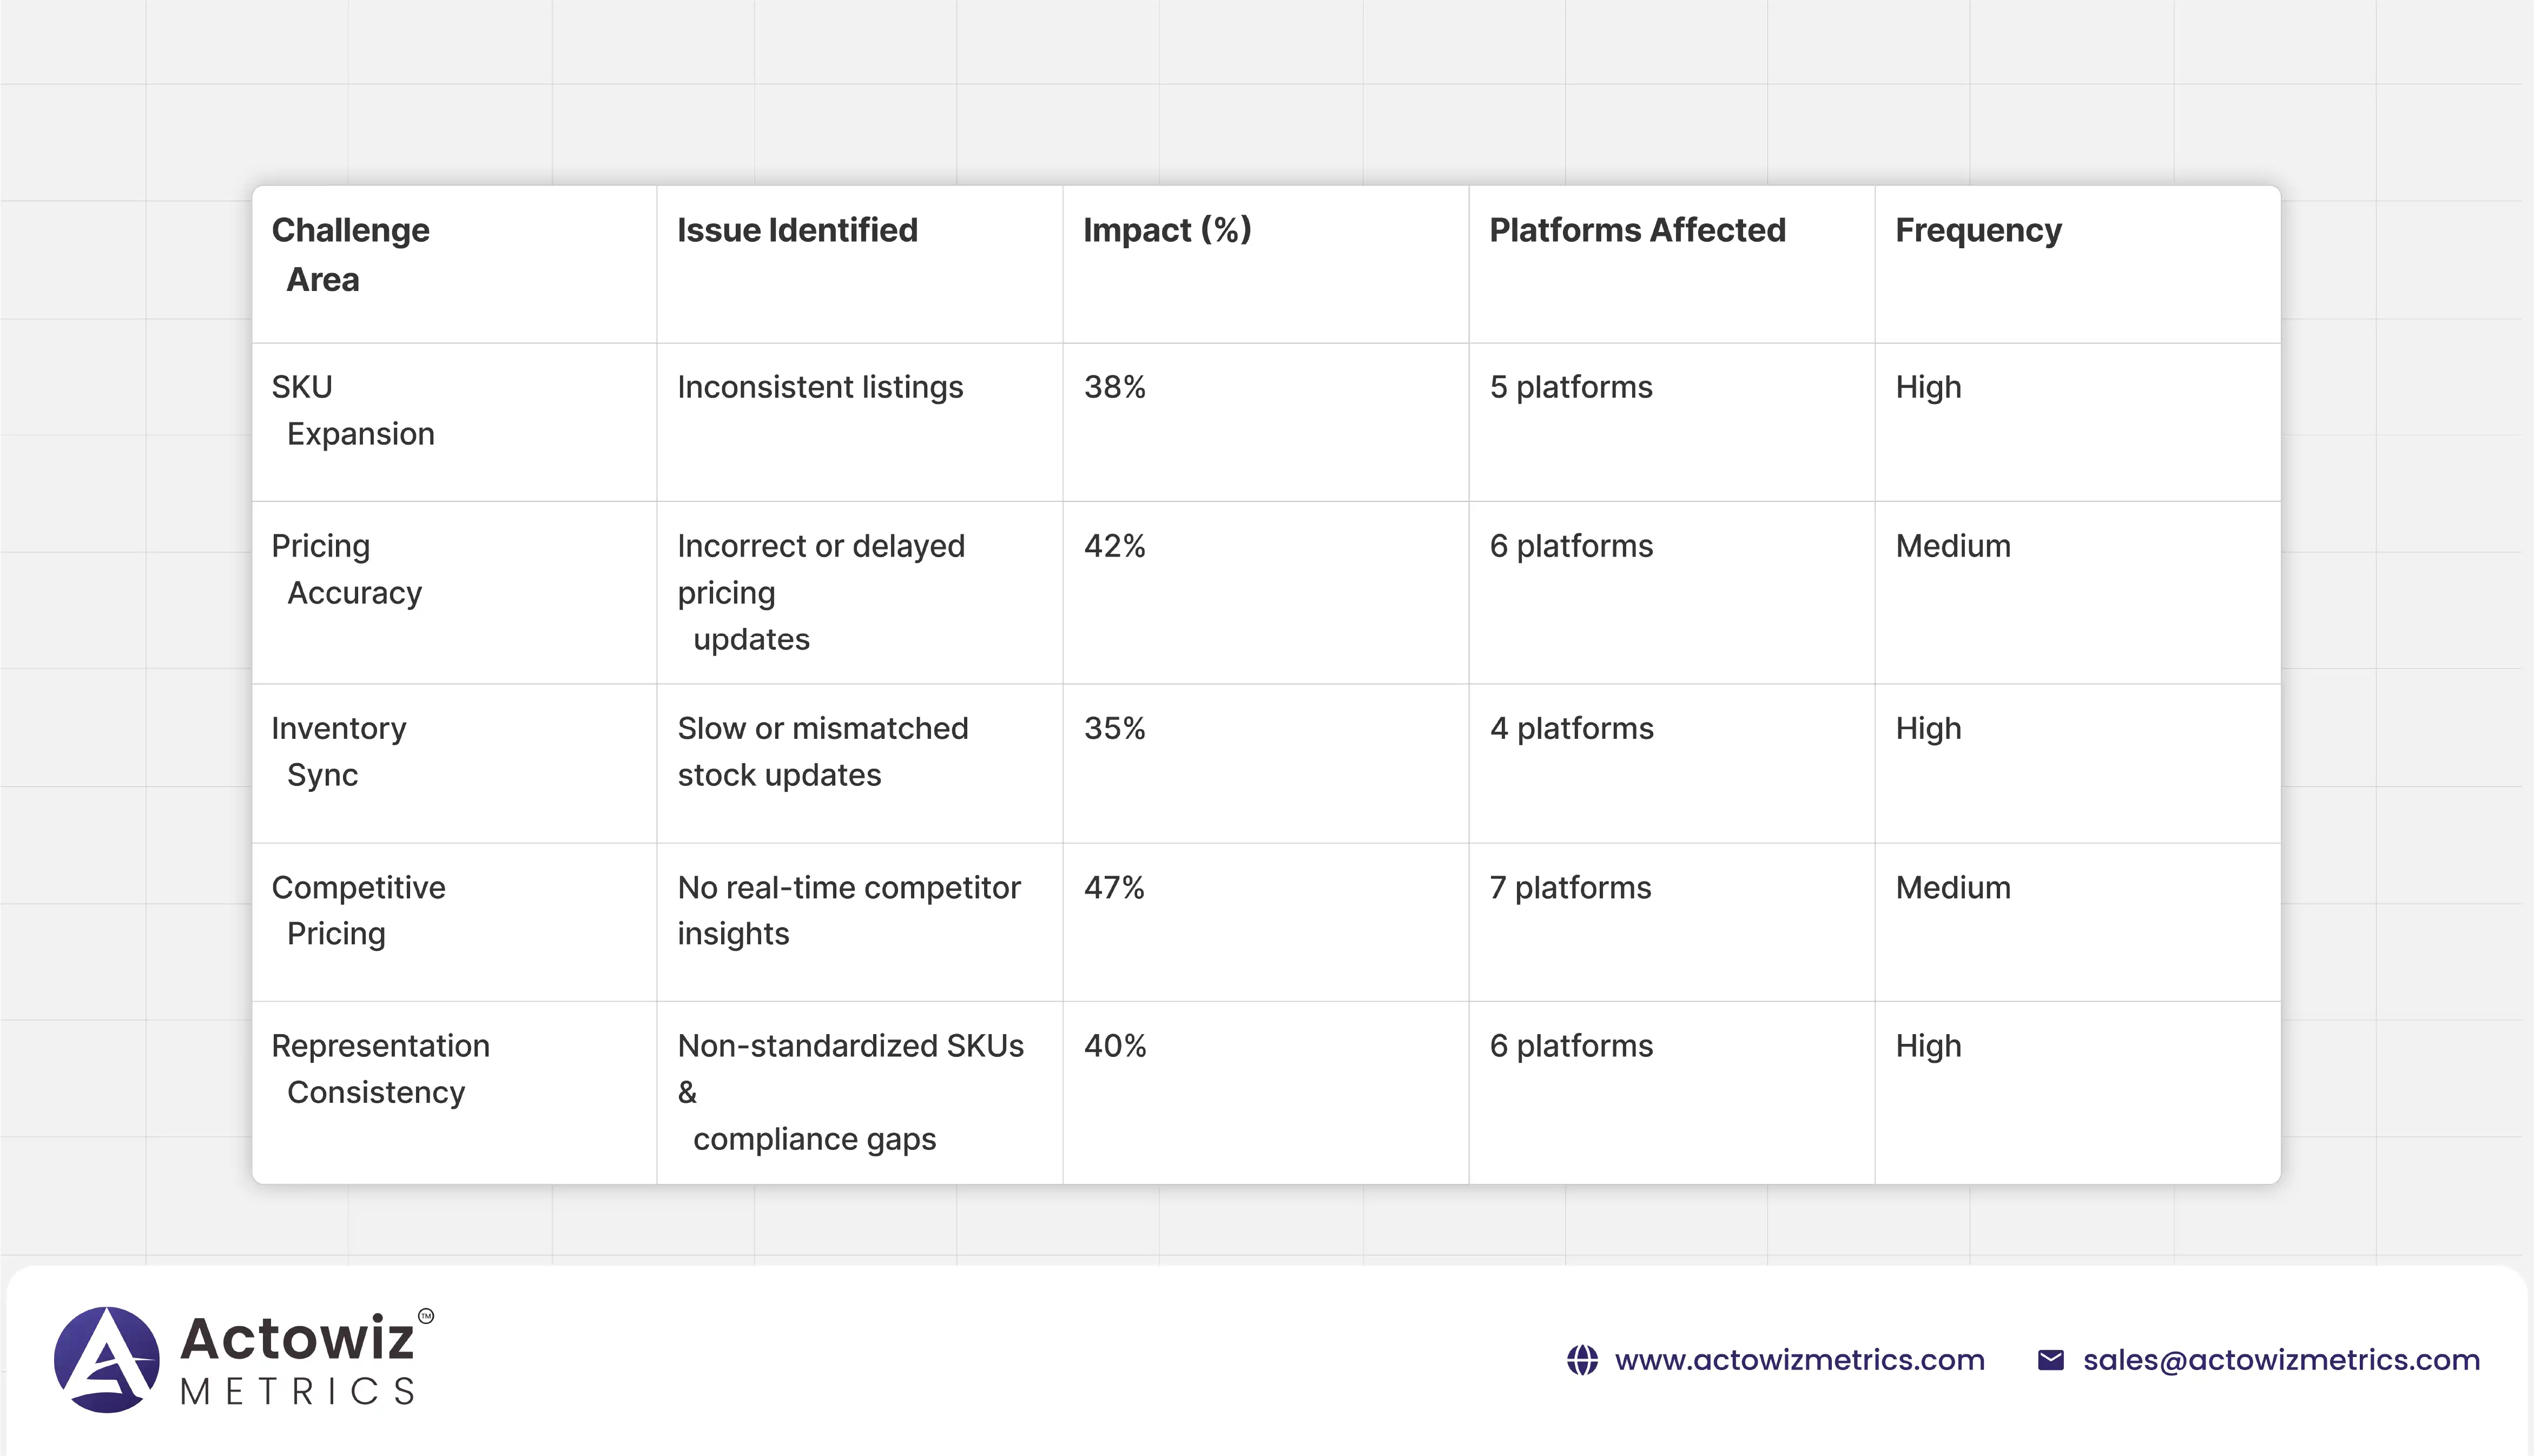
Task: Click the 38% impact value cell
Action: tap(1114, 387)
